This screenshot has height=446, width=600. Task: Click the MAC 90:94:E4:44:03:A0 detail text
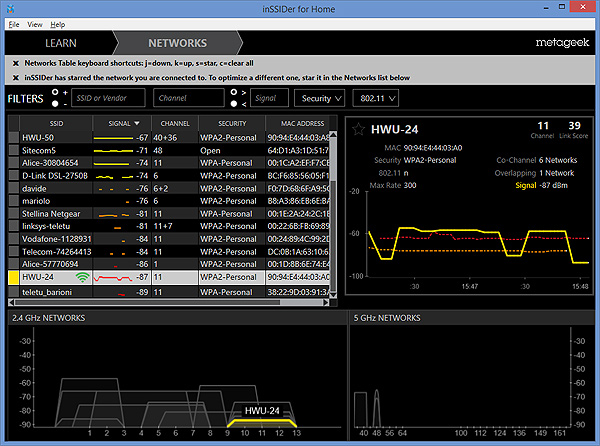point(423,148)
